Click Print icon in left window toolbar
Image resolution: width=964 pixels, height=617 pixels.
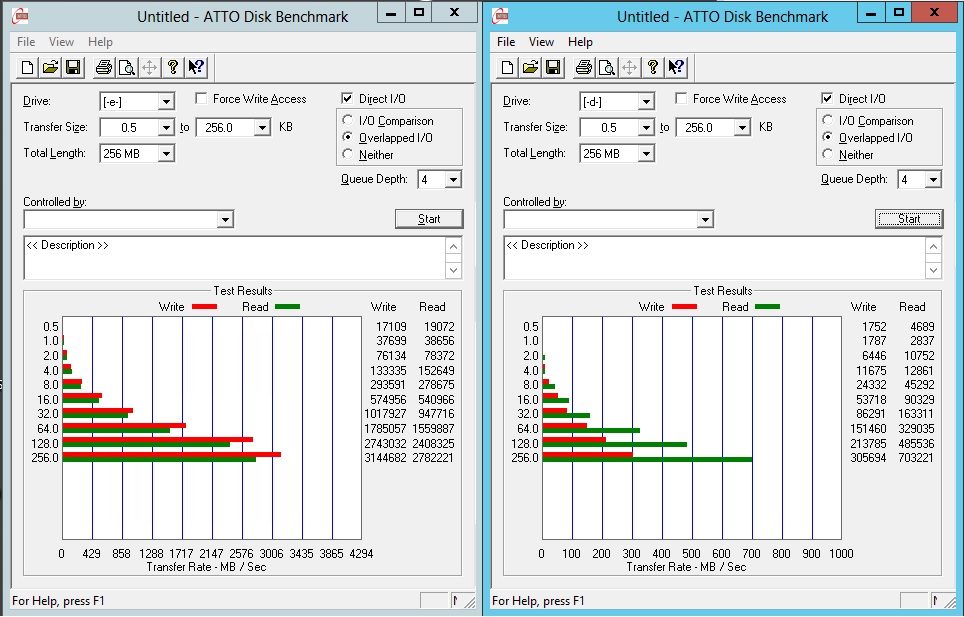[x=103, y=67]
